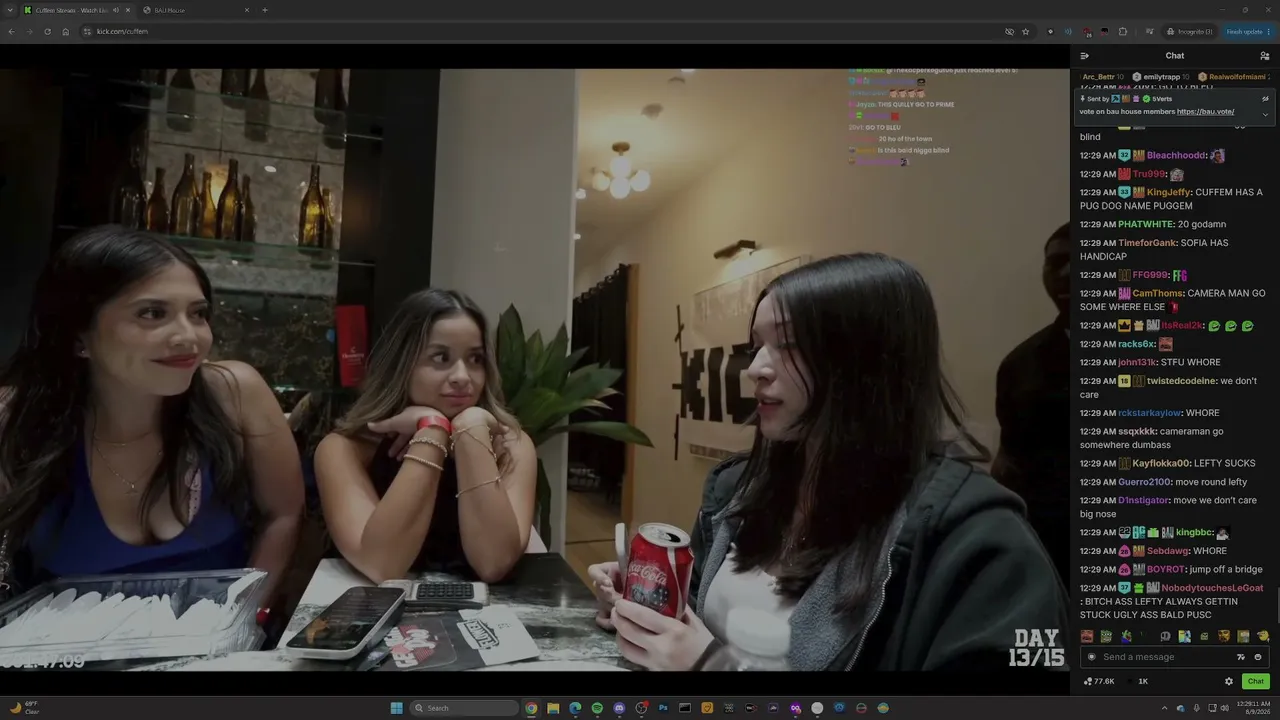Open KingJeffy's profile from chat
The height and width of the screenshot is (720, 1280).
tap(1169, 192)
